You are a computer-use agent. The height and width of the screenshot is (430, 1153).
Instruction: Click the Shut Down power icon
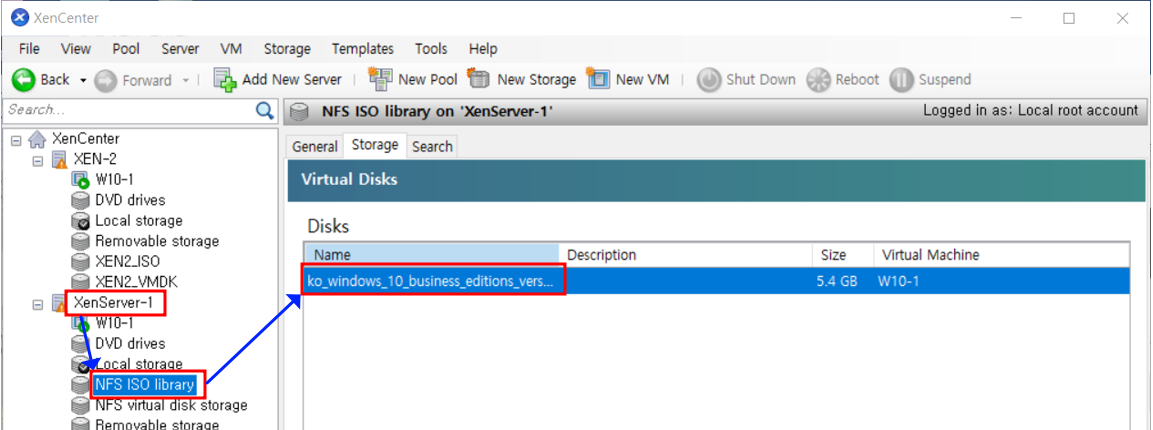(x=709, y=80)
